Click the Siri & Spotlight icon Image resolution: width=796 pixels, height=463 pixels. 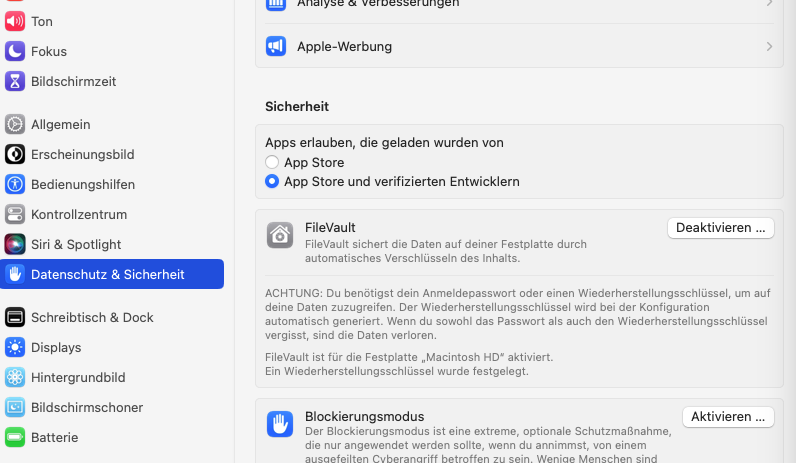coord(15,244)
